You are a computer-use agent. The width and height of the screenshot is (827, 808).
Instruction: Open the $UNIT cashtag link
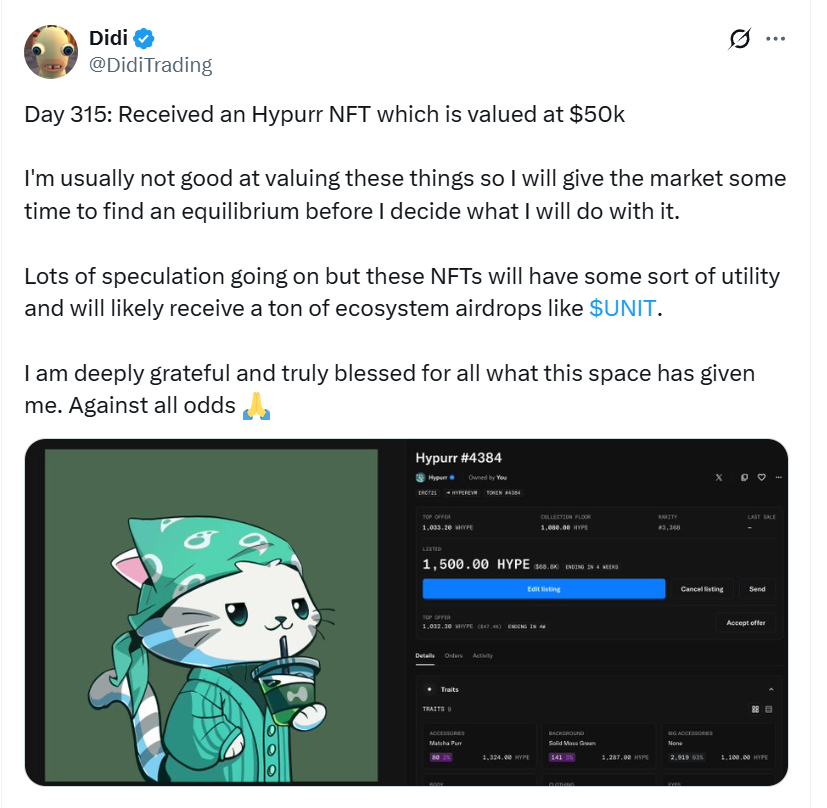point(624,308)
